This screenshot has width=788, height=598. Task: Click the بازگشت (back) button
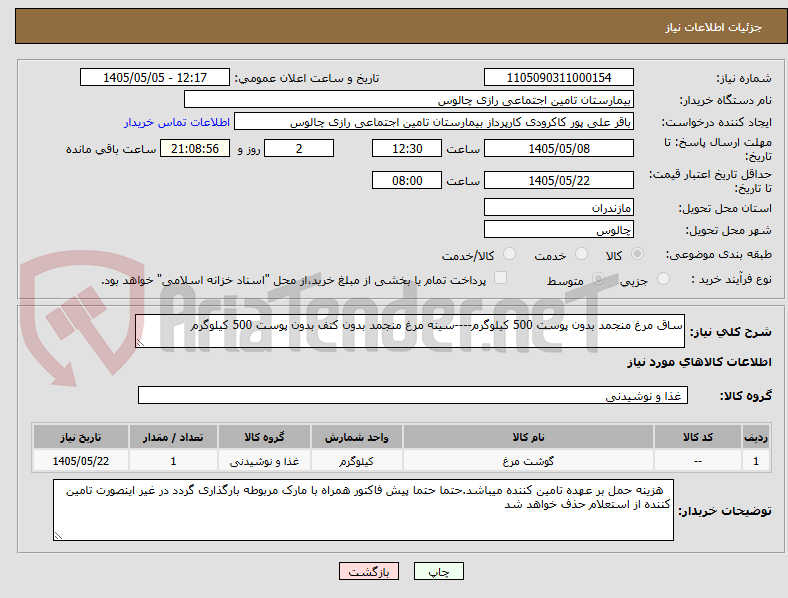coord(369,571)
